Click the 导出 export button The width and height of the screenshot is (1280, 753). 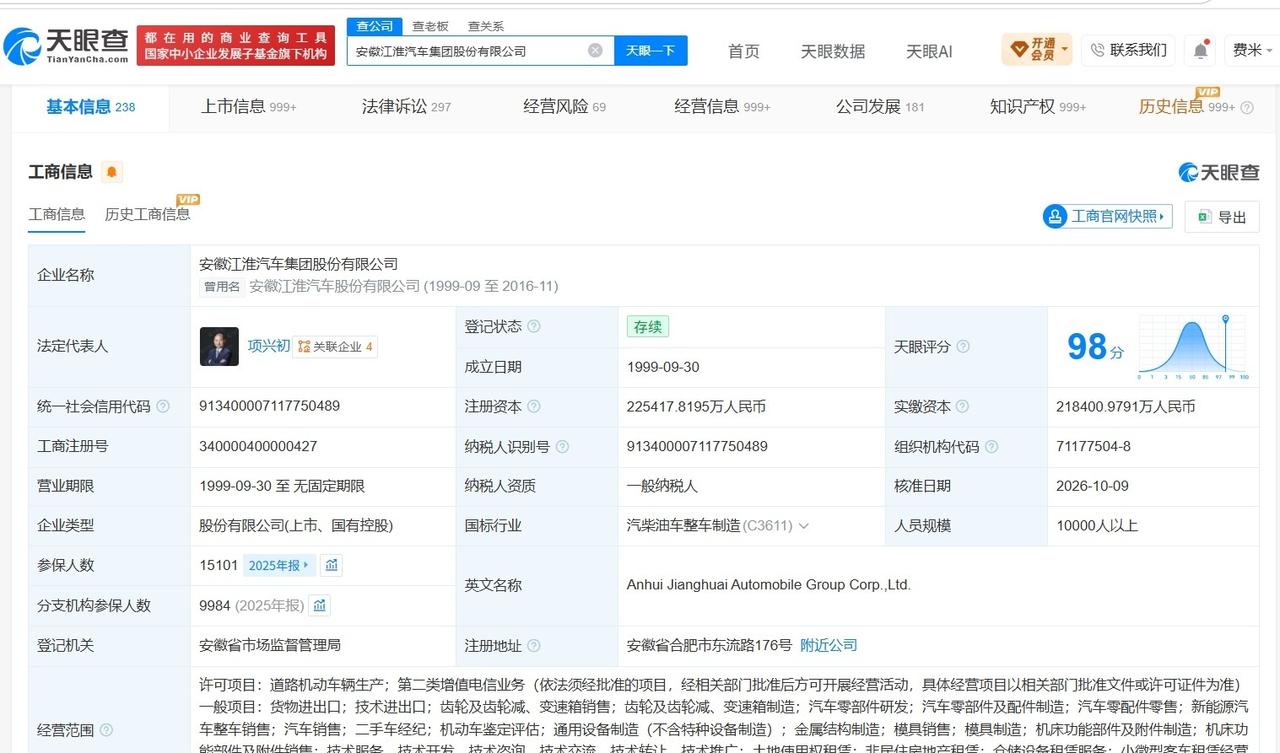[1222, 217]
